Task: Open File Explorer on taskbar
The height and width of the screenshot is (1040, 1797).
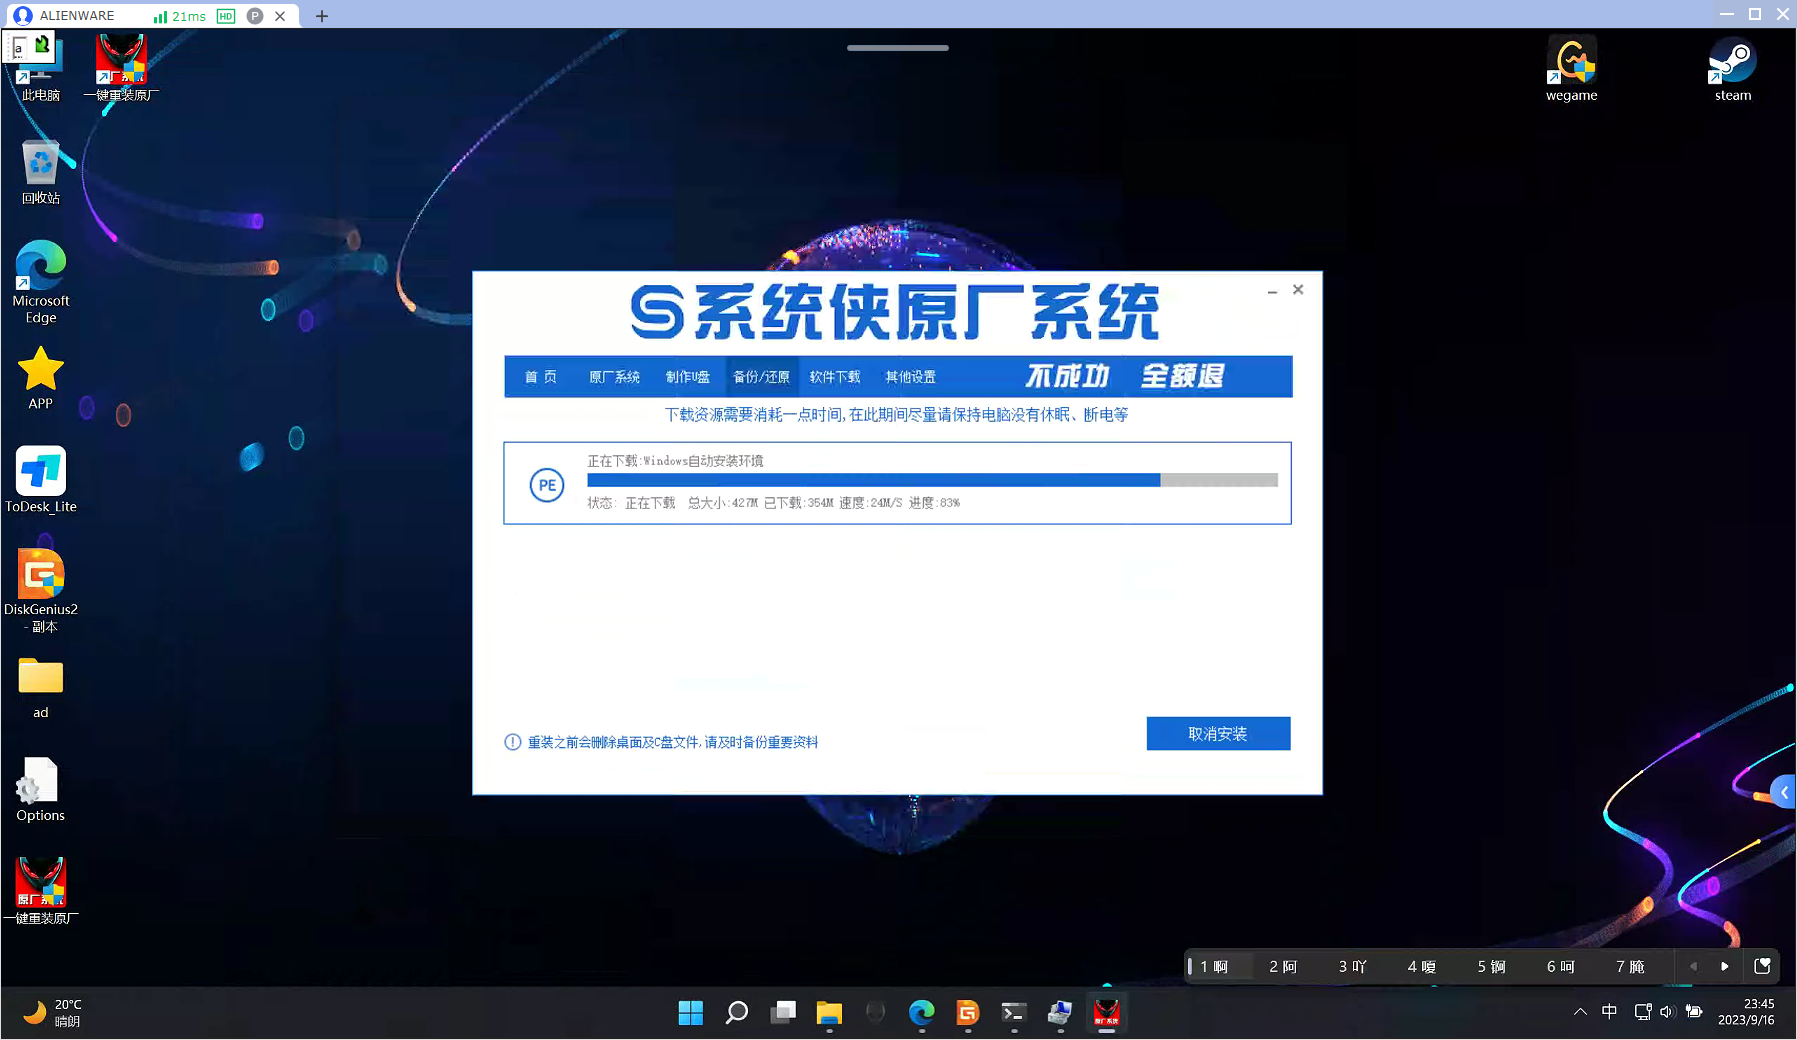Action: pos(829,1013)
